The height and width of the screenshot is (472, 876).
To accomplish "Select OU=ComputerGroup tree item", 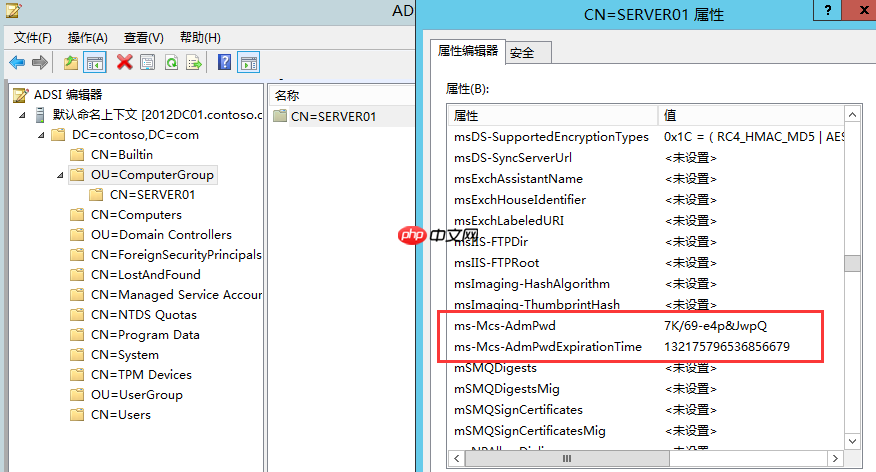I will [152, 175].
